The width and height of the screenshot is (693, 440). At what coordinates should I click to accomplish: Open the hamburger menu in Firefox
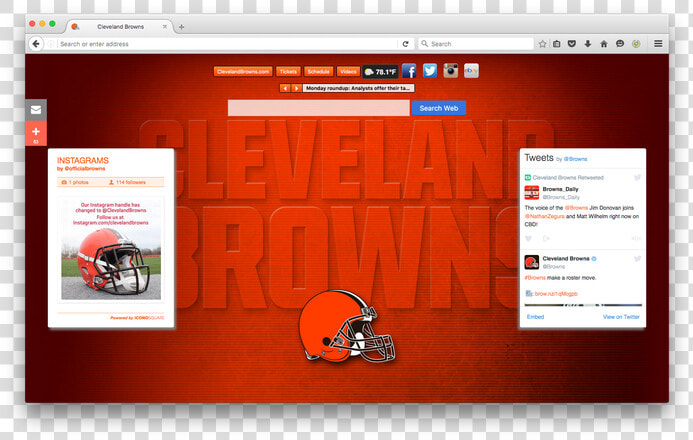(x=658, y=44)
